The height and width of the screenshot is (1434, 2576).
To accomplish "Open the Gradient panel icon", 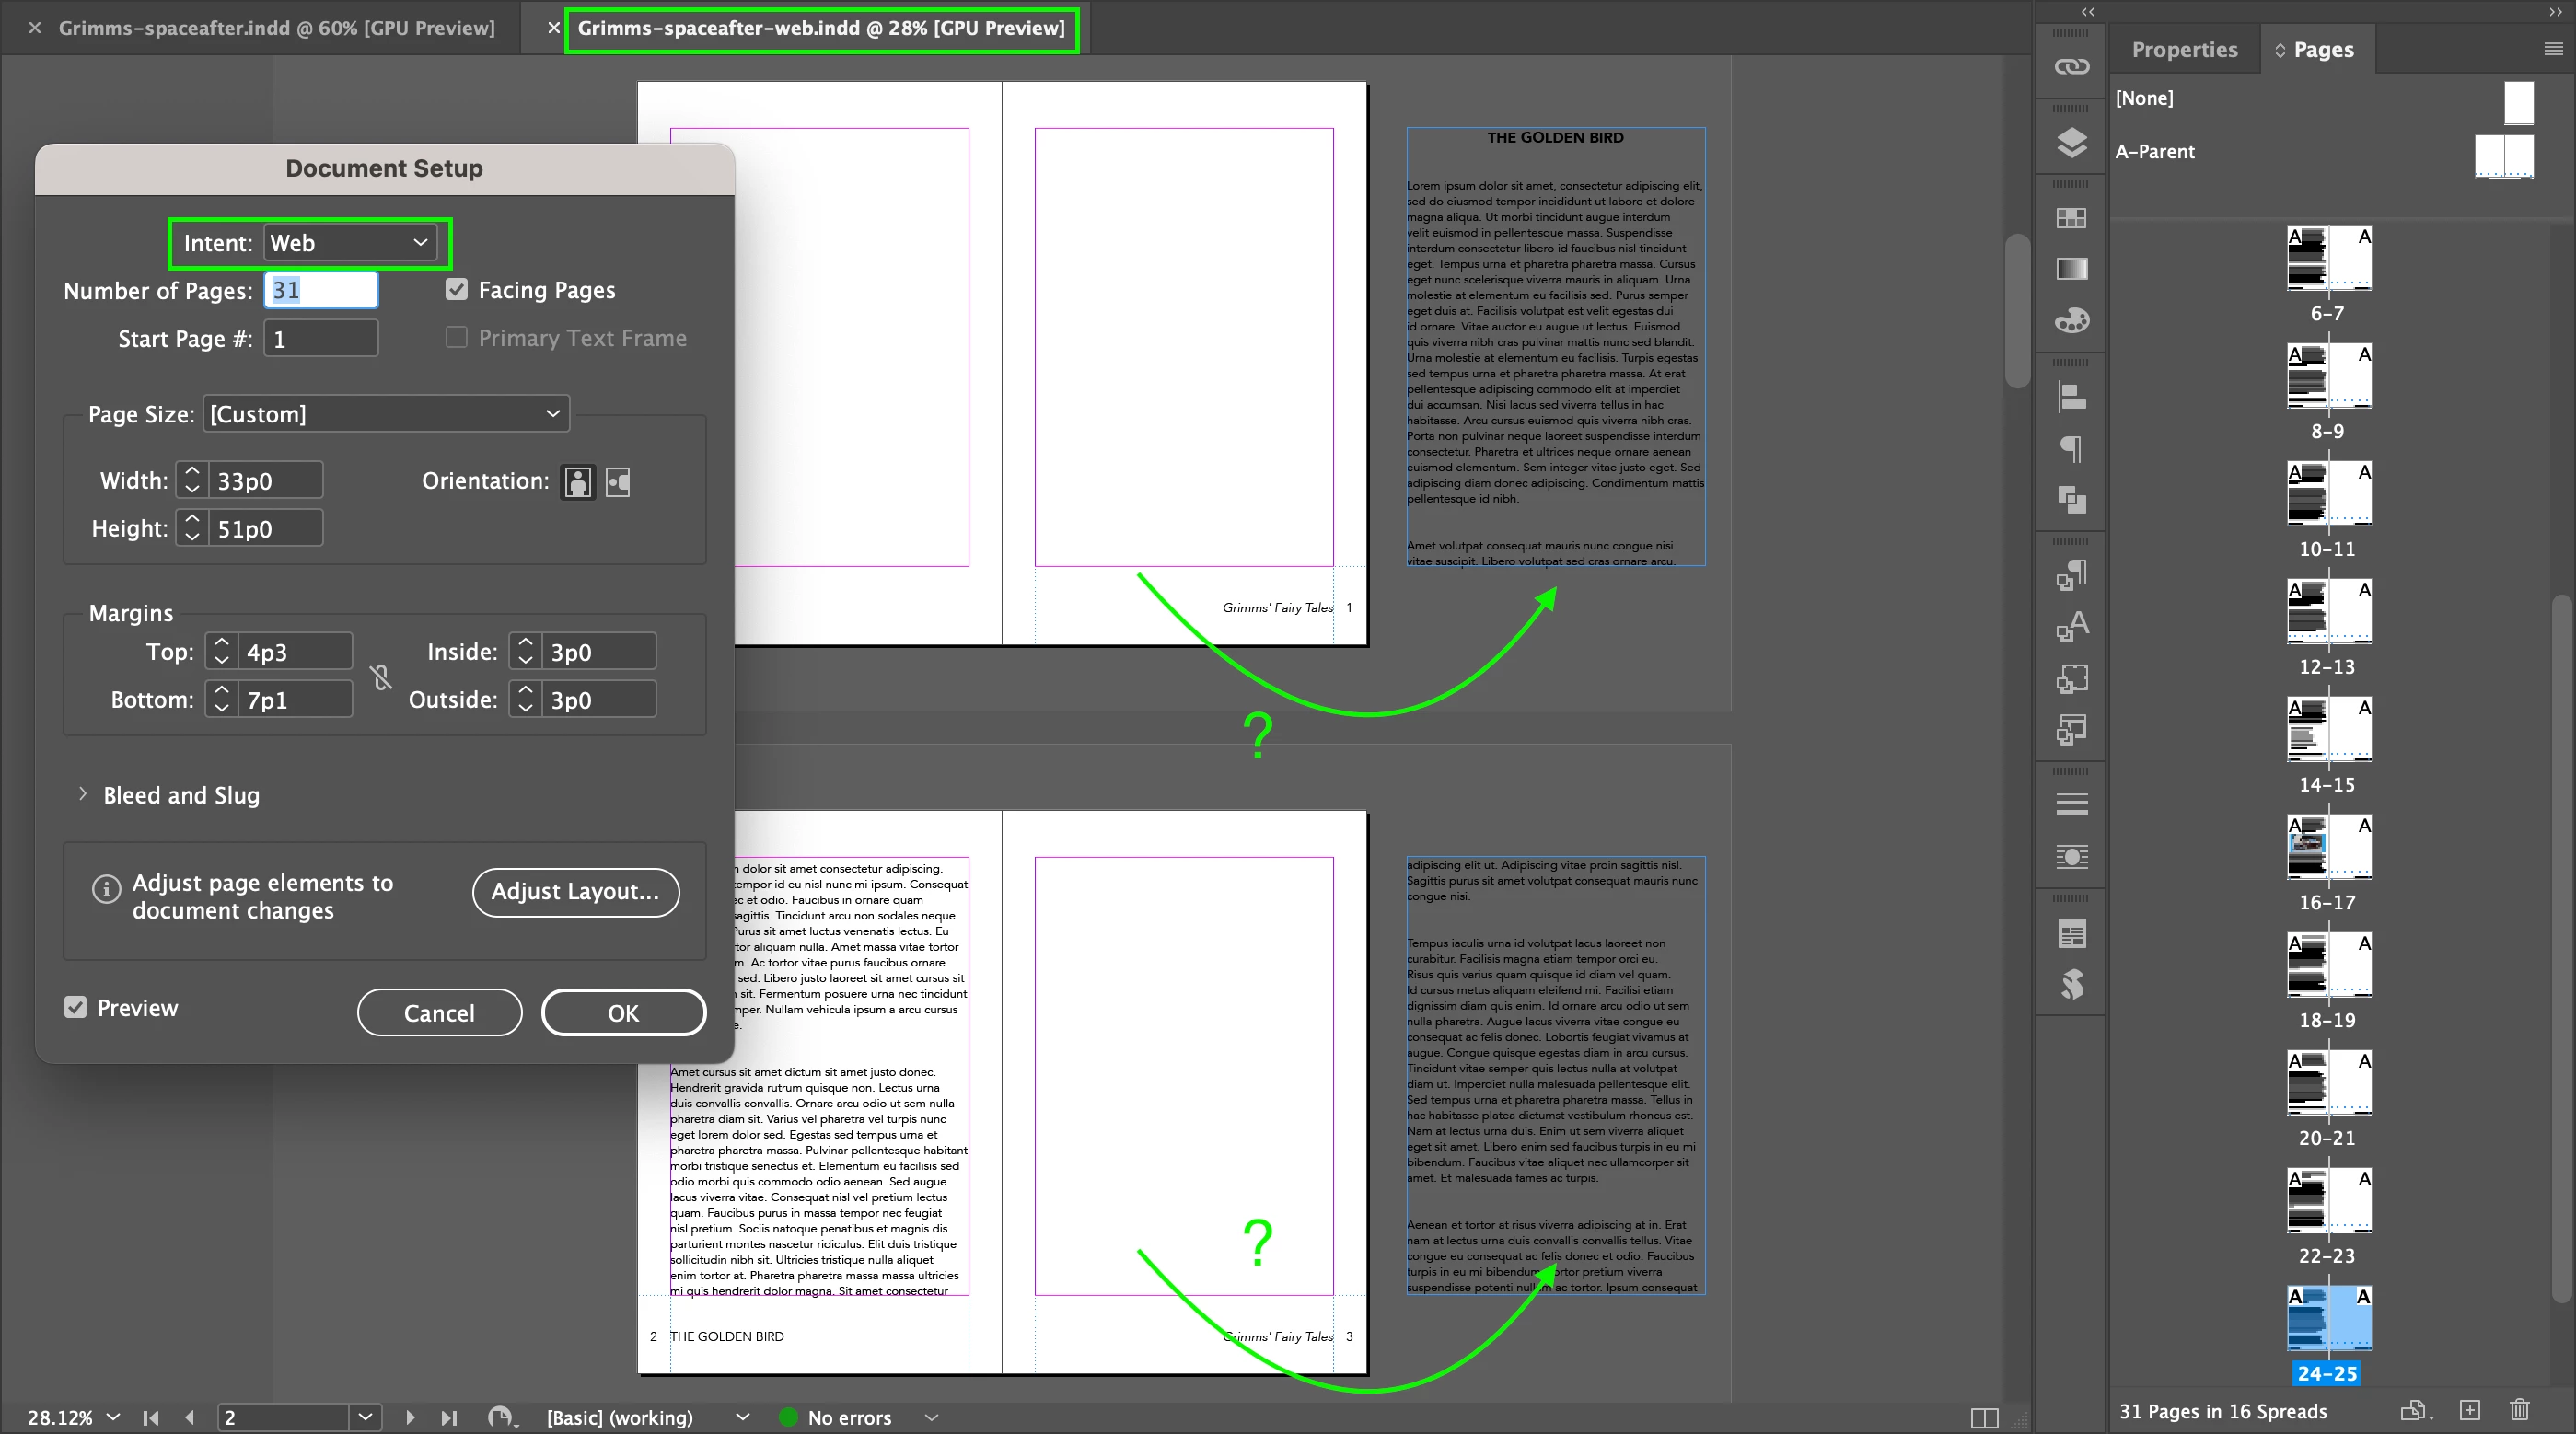I will (x=2071, y=269).
